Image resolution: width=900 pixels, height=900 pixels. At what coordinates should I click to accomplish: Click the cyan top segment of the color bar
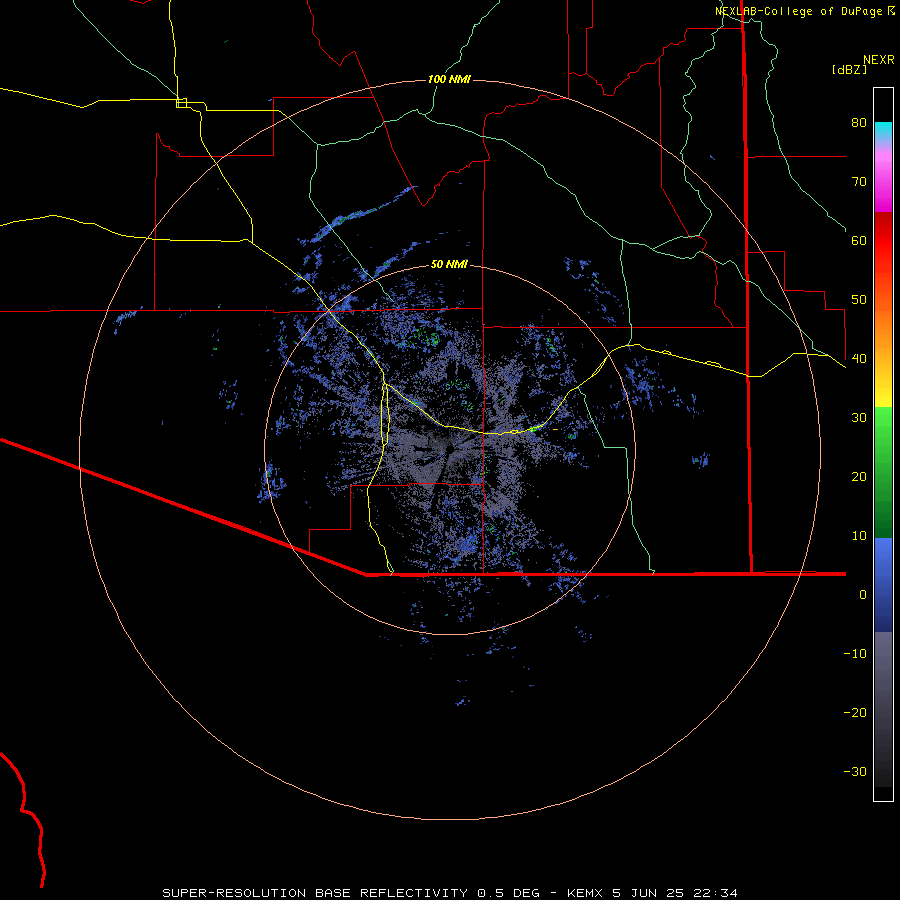[x=883, y=131]
